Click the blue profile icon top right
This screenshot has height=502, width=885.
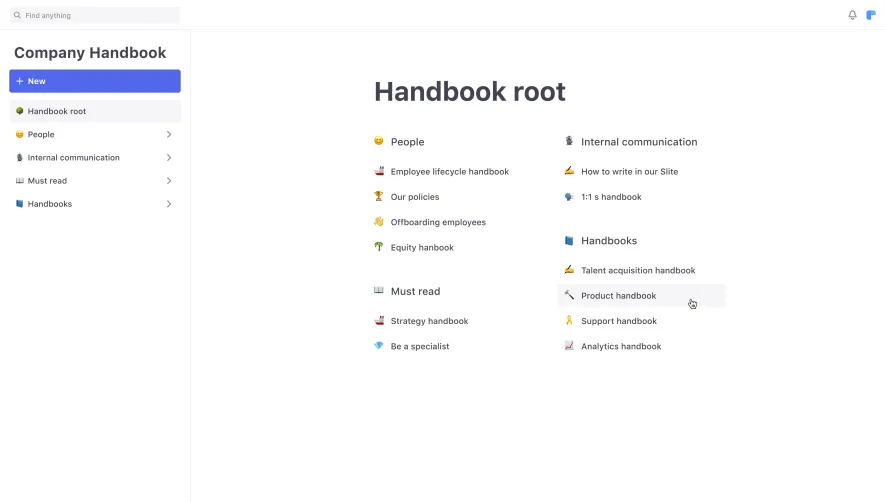point(871,15)
